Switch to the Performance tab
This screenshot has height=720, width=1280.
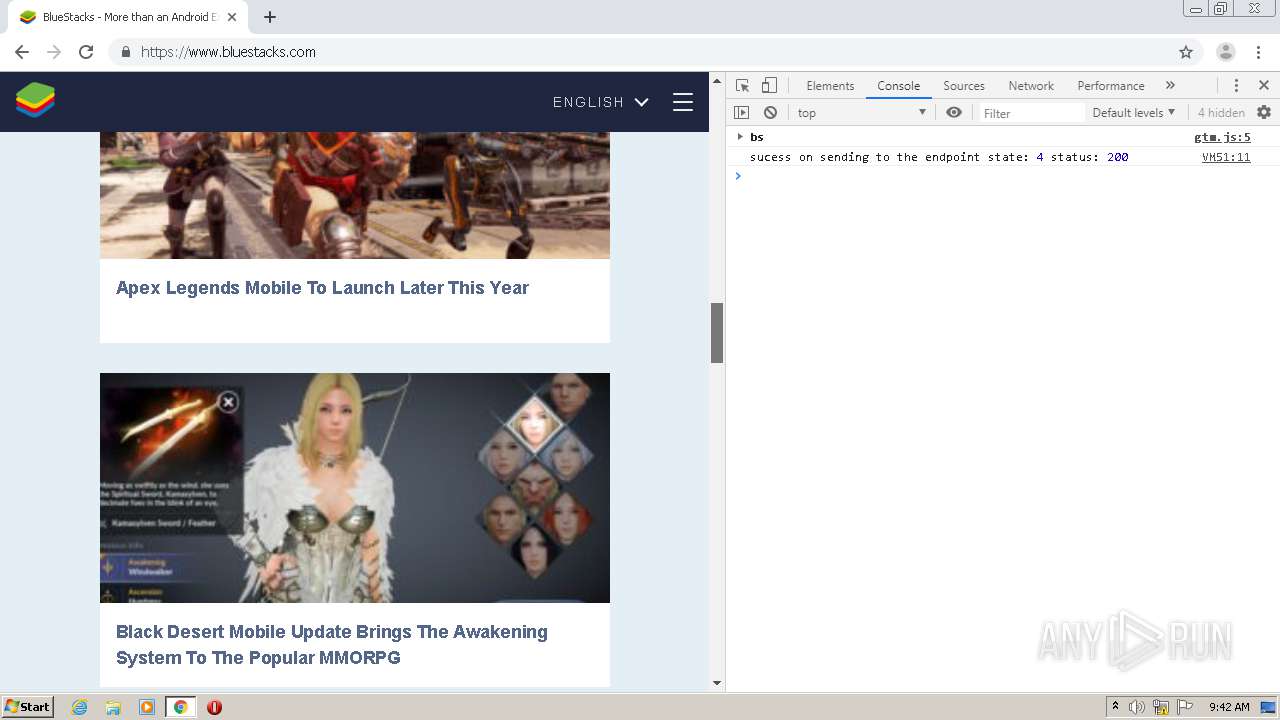1111,86
